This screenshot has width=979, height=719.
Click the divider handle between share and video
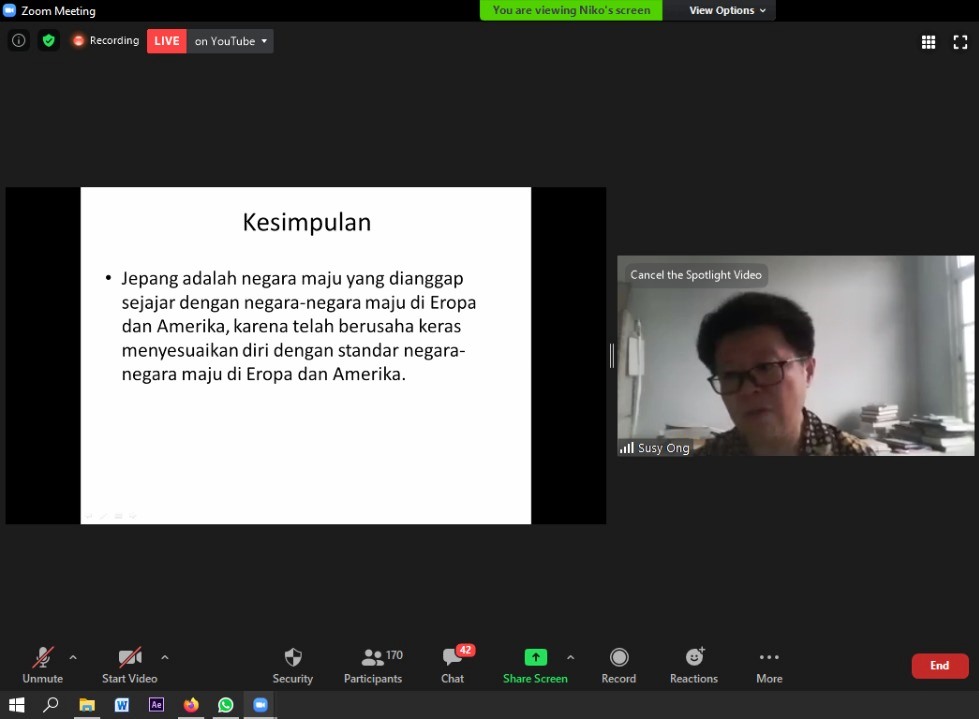click(x=612, y=356)
